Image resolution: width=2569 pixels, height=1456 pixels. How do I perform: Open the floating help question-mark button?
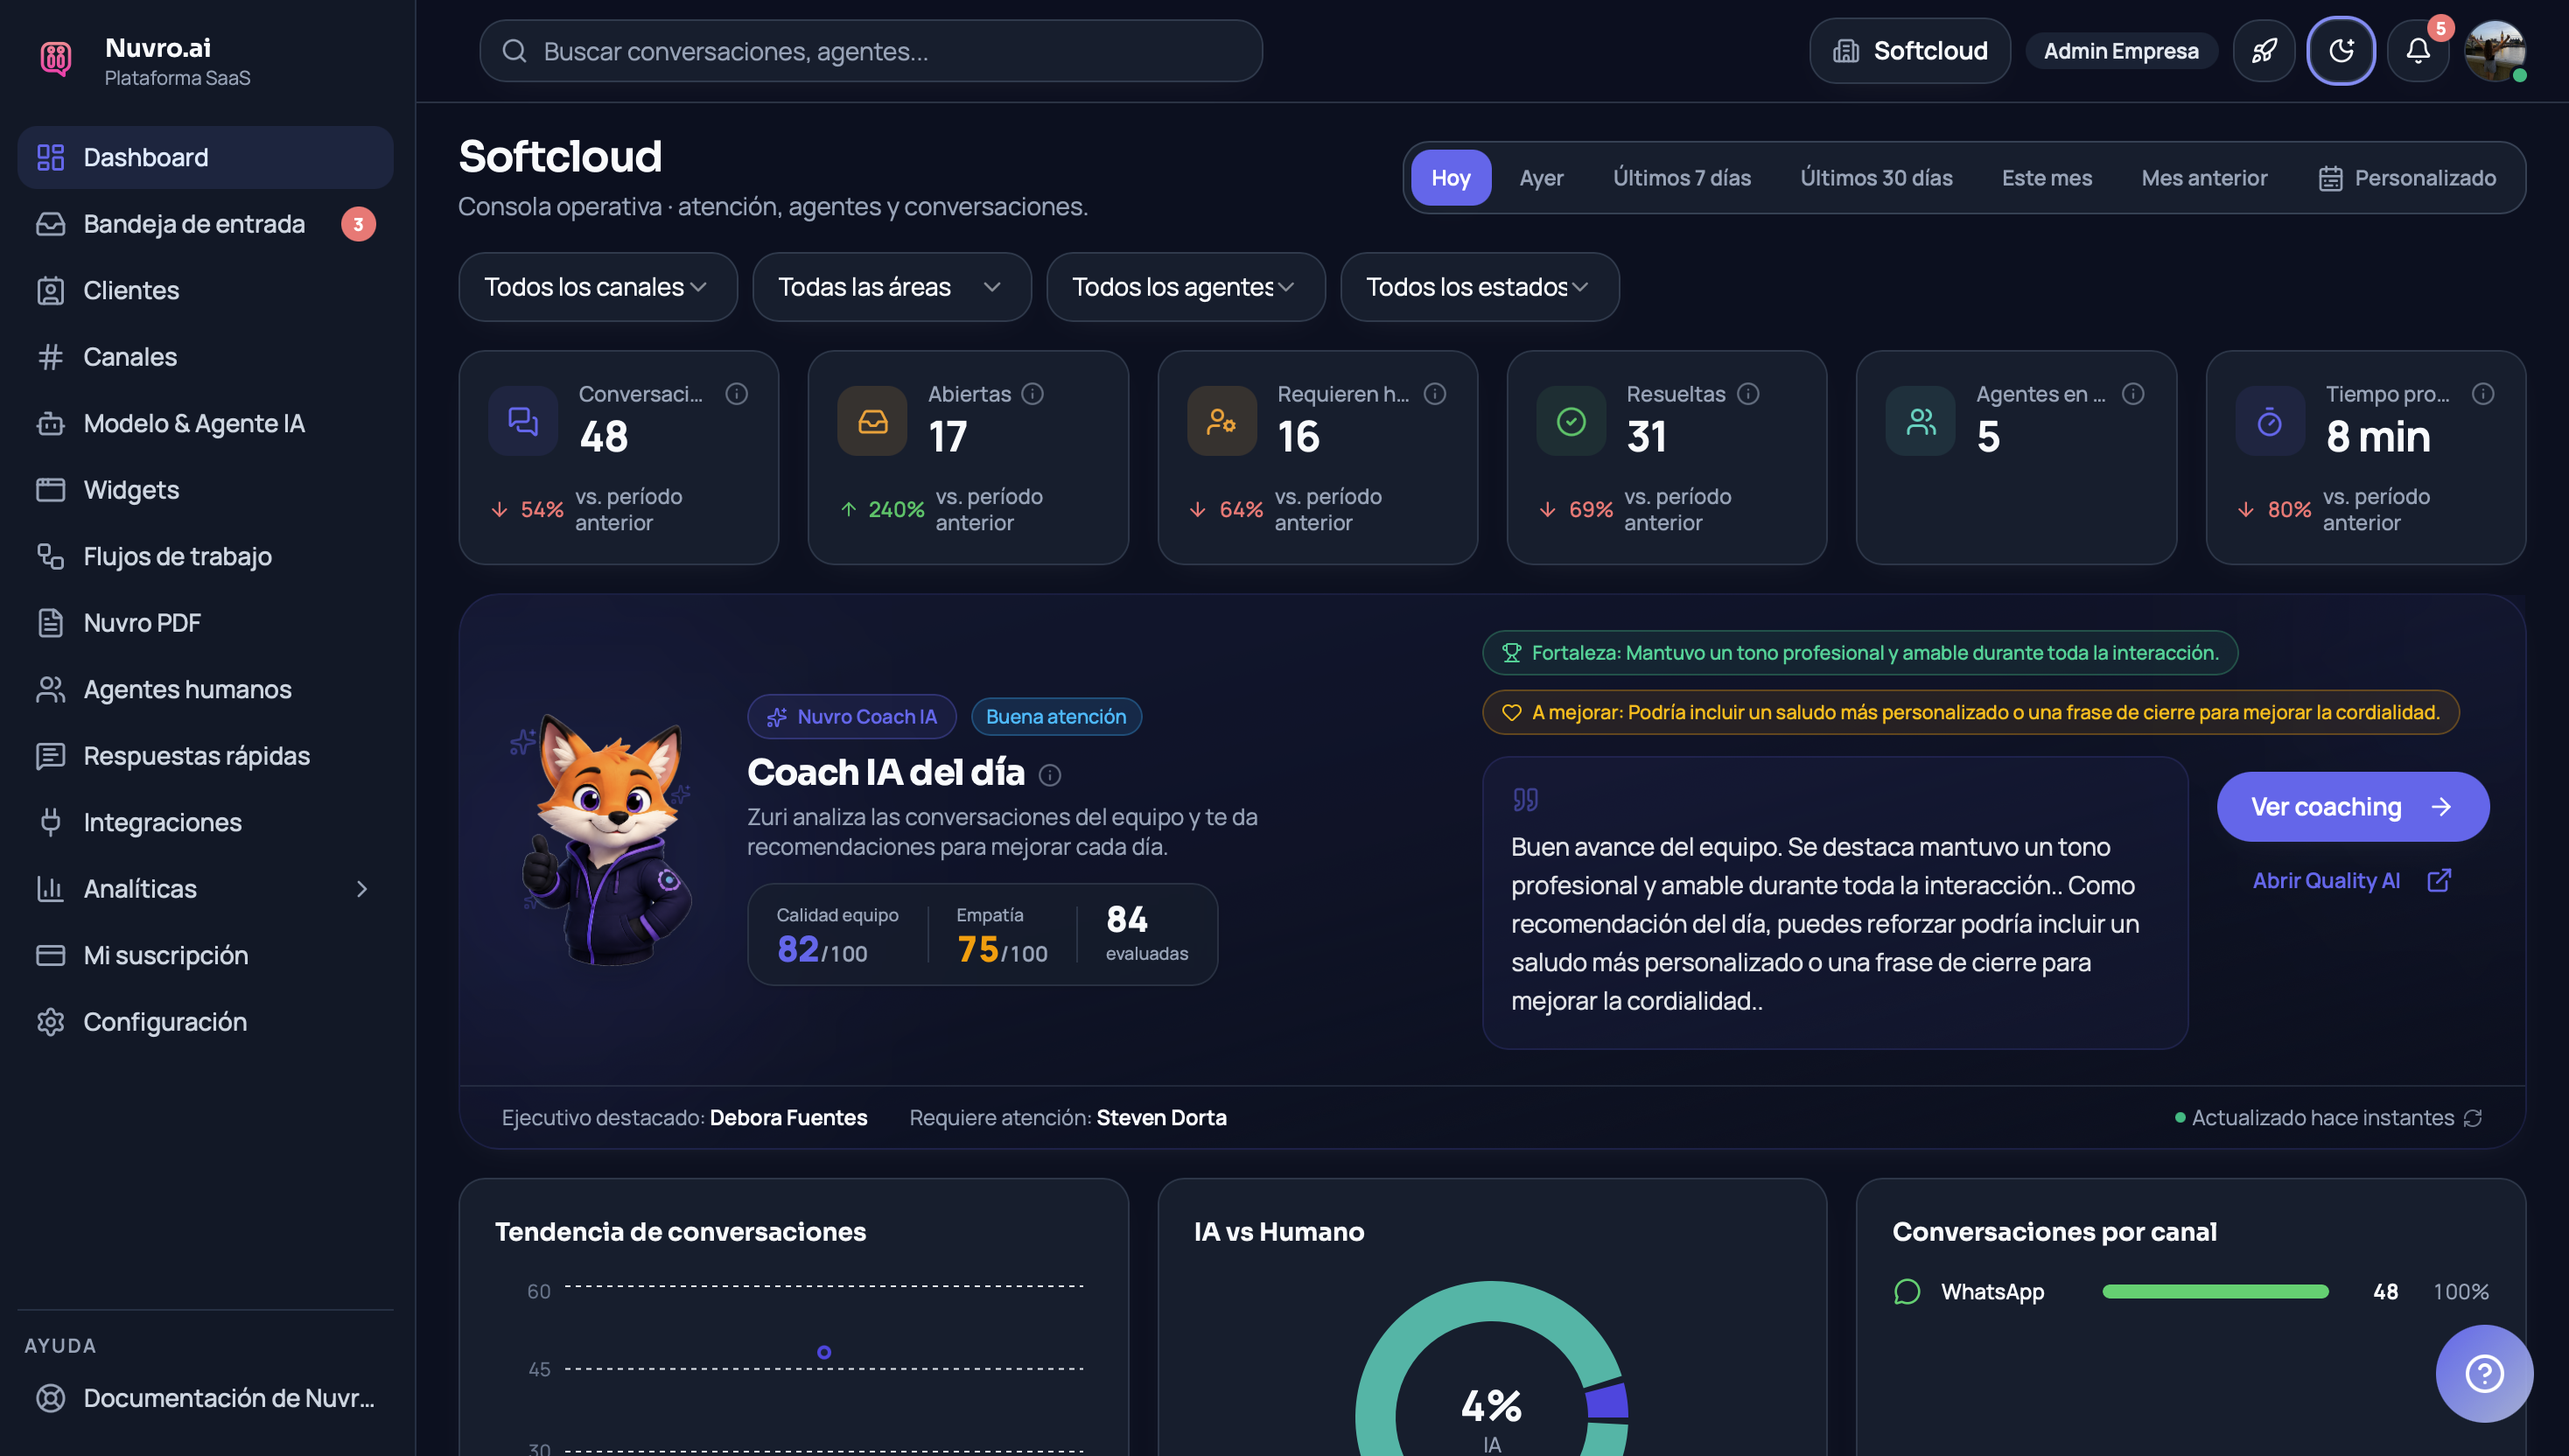click(2484, 1374)
